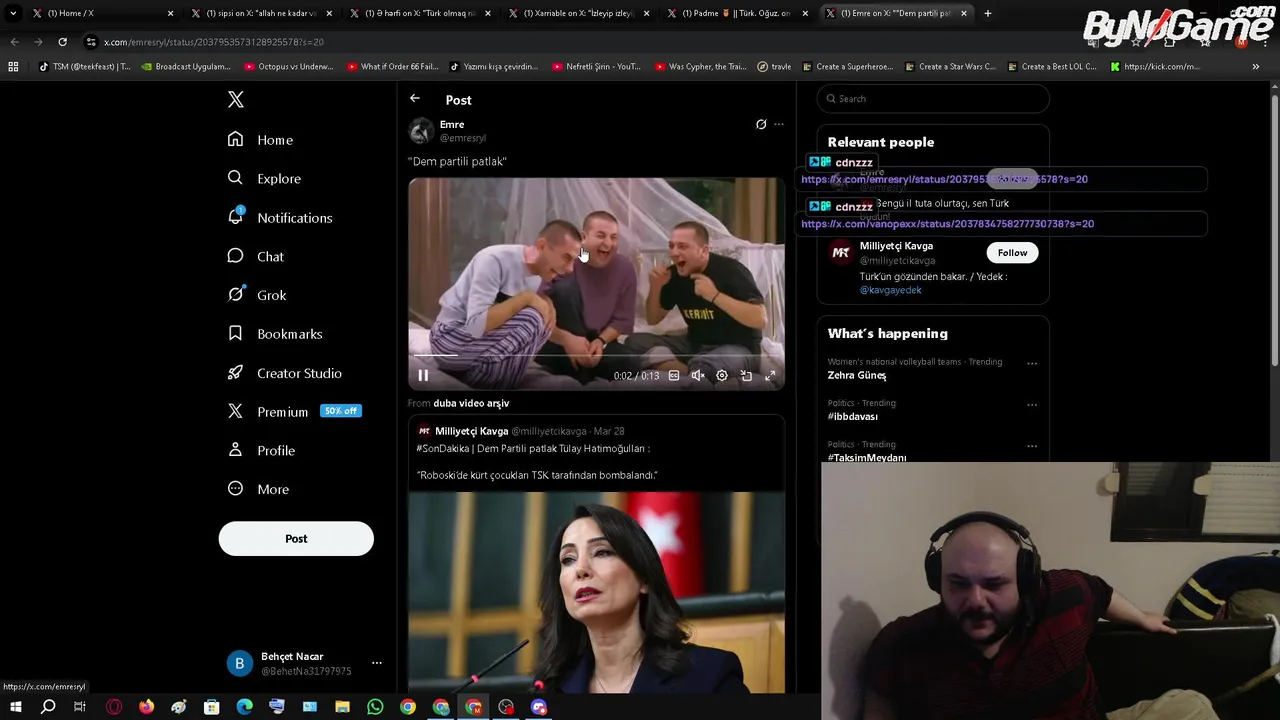
Task: Open Windows Start menu
Action: tap(15, 707)
